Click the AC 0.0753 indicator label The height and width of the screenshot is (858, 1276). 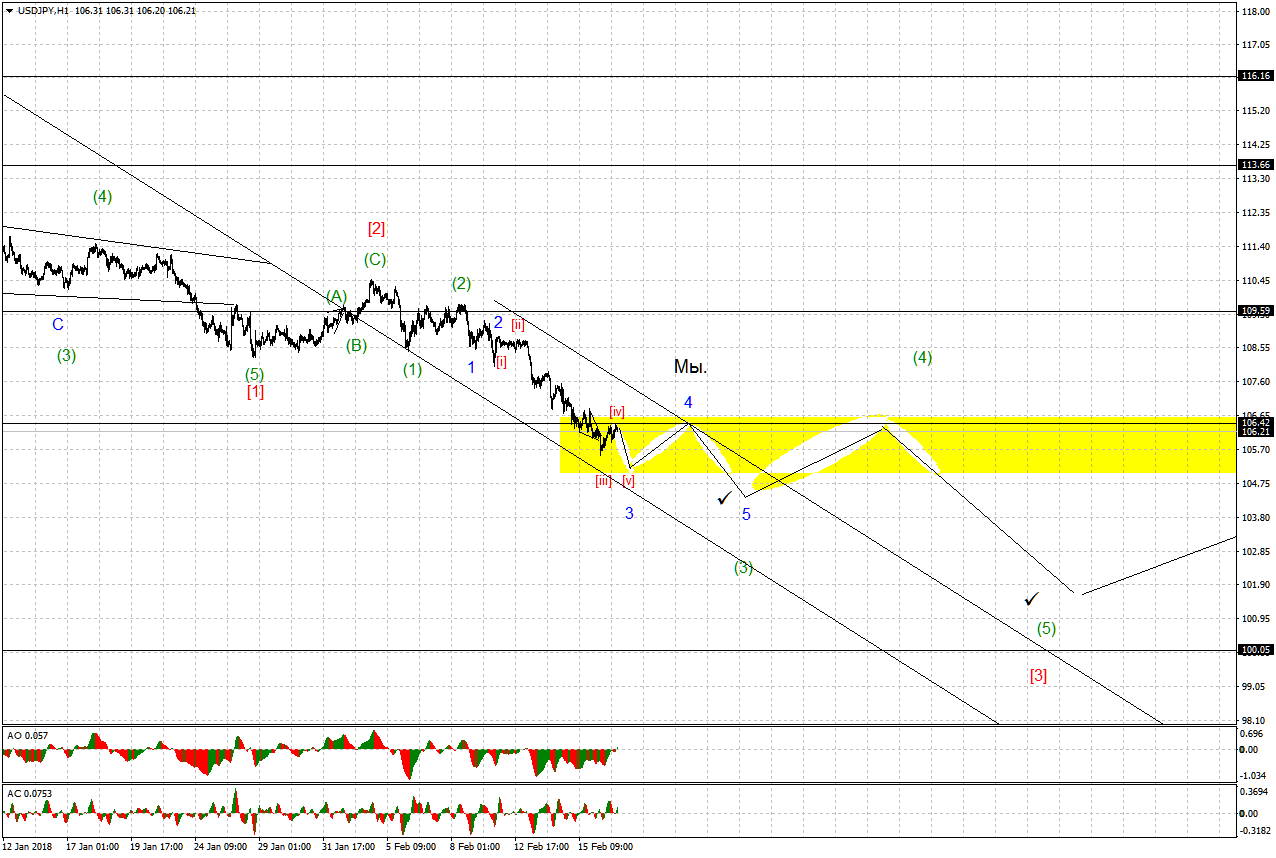30,793
